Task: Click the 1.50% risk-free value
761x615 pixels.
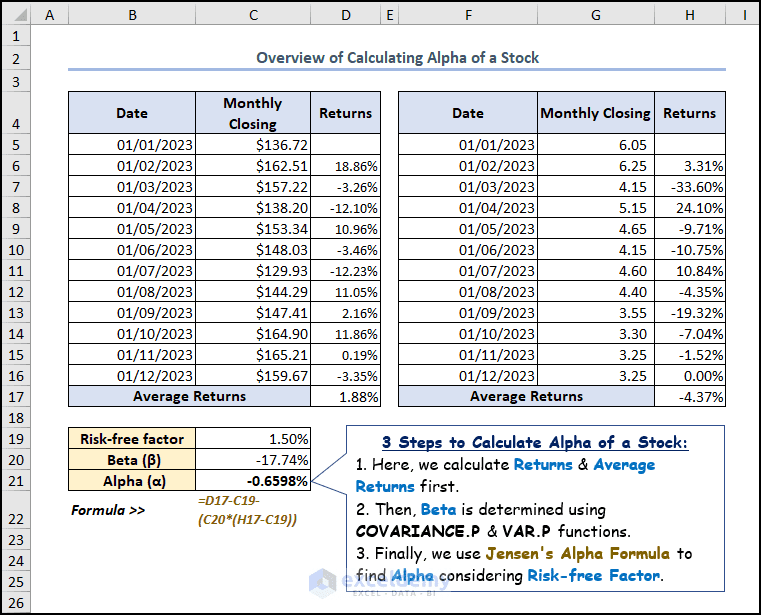Action: (253, 439)
